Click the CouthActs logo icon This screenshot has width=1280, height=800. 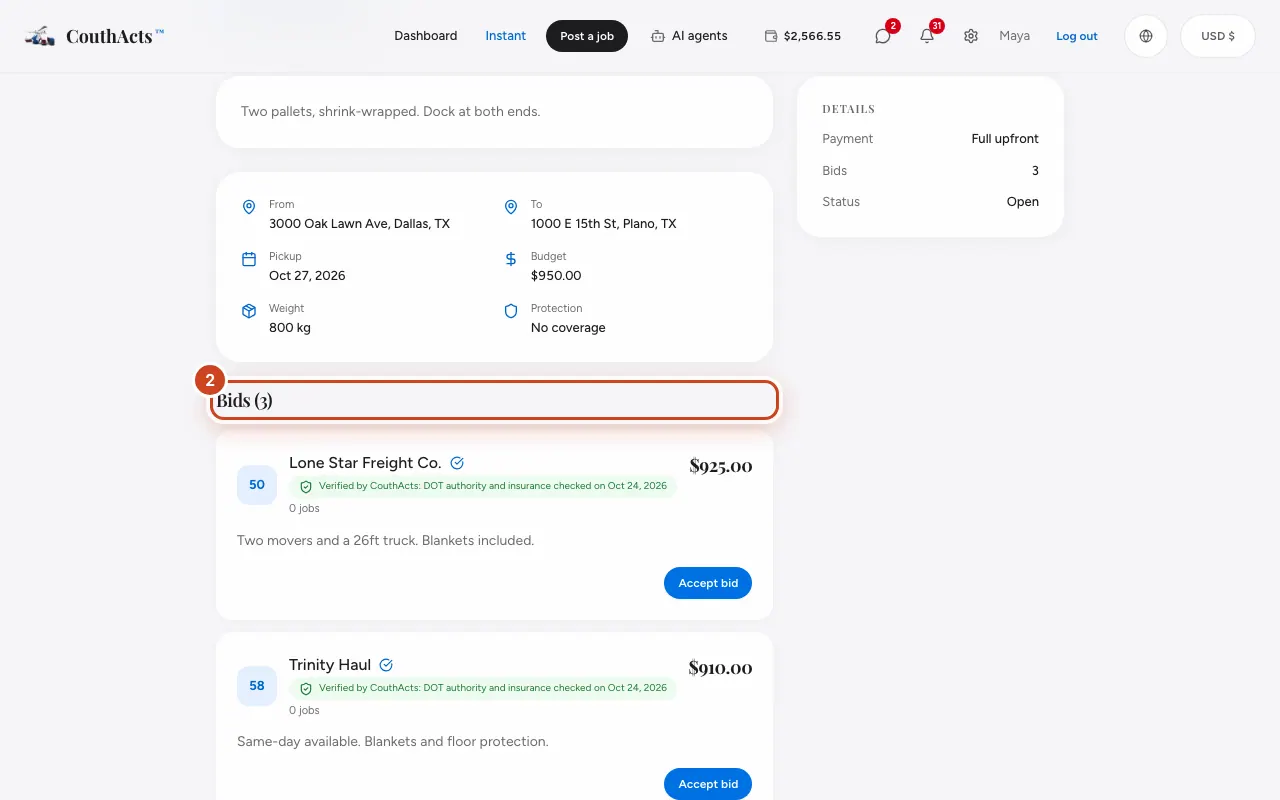[x=40, y=36]
